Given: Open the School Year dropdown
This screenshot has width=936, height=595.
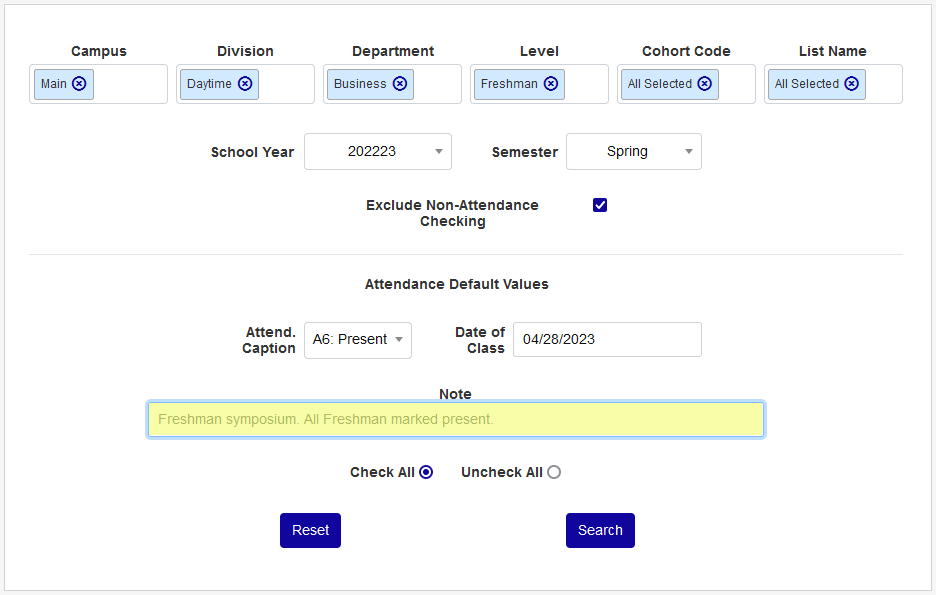Looking at the screenshot, I should coord(378,152).
